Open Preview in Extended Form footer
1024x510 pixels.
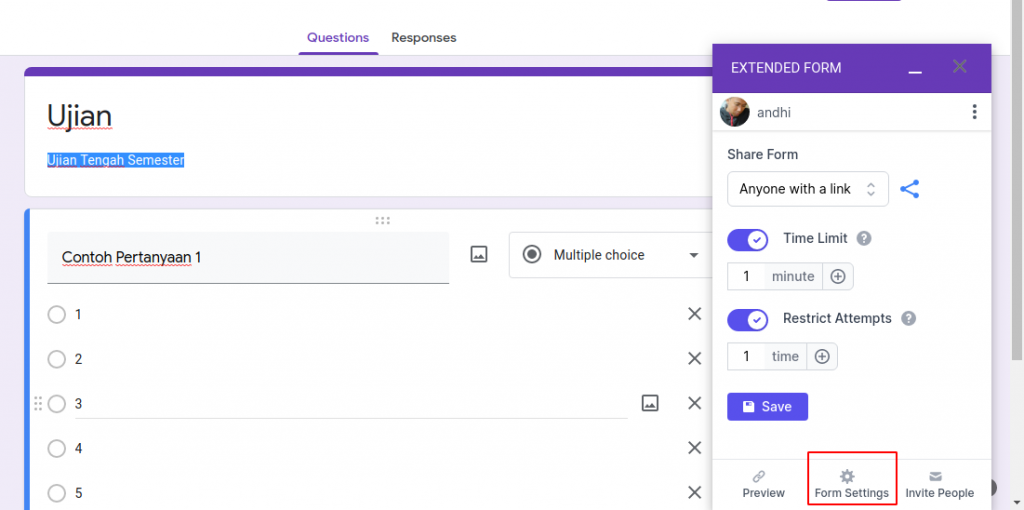point(763,485)
